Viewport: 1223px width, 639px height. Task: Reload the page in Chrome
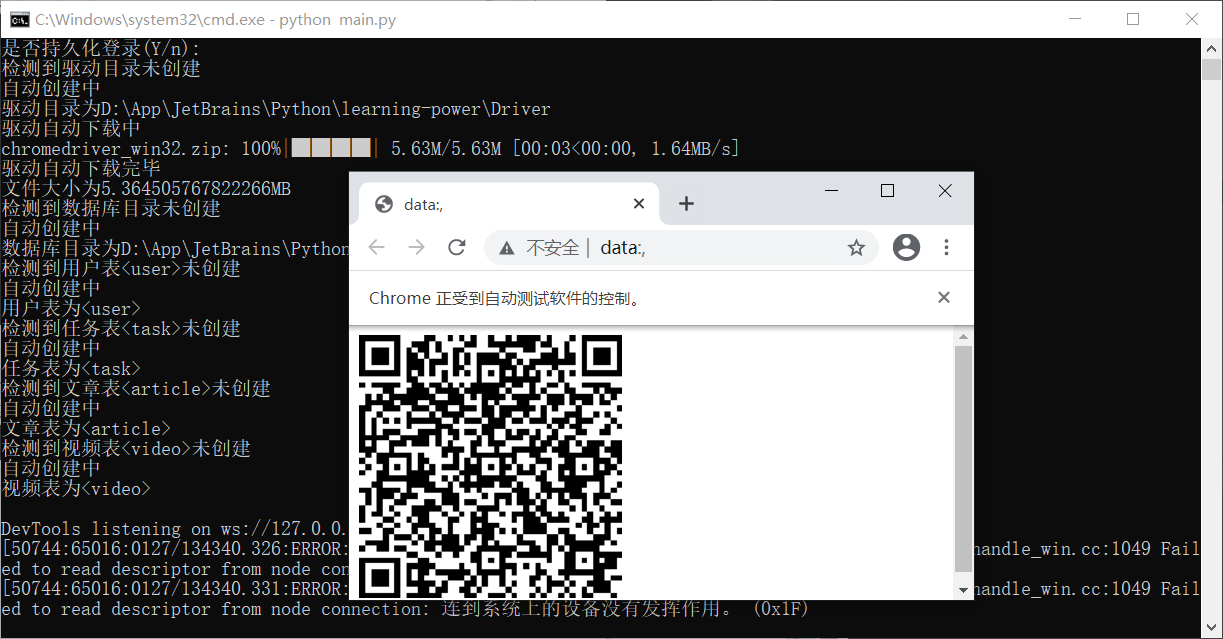click(457, 247)
